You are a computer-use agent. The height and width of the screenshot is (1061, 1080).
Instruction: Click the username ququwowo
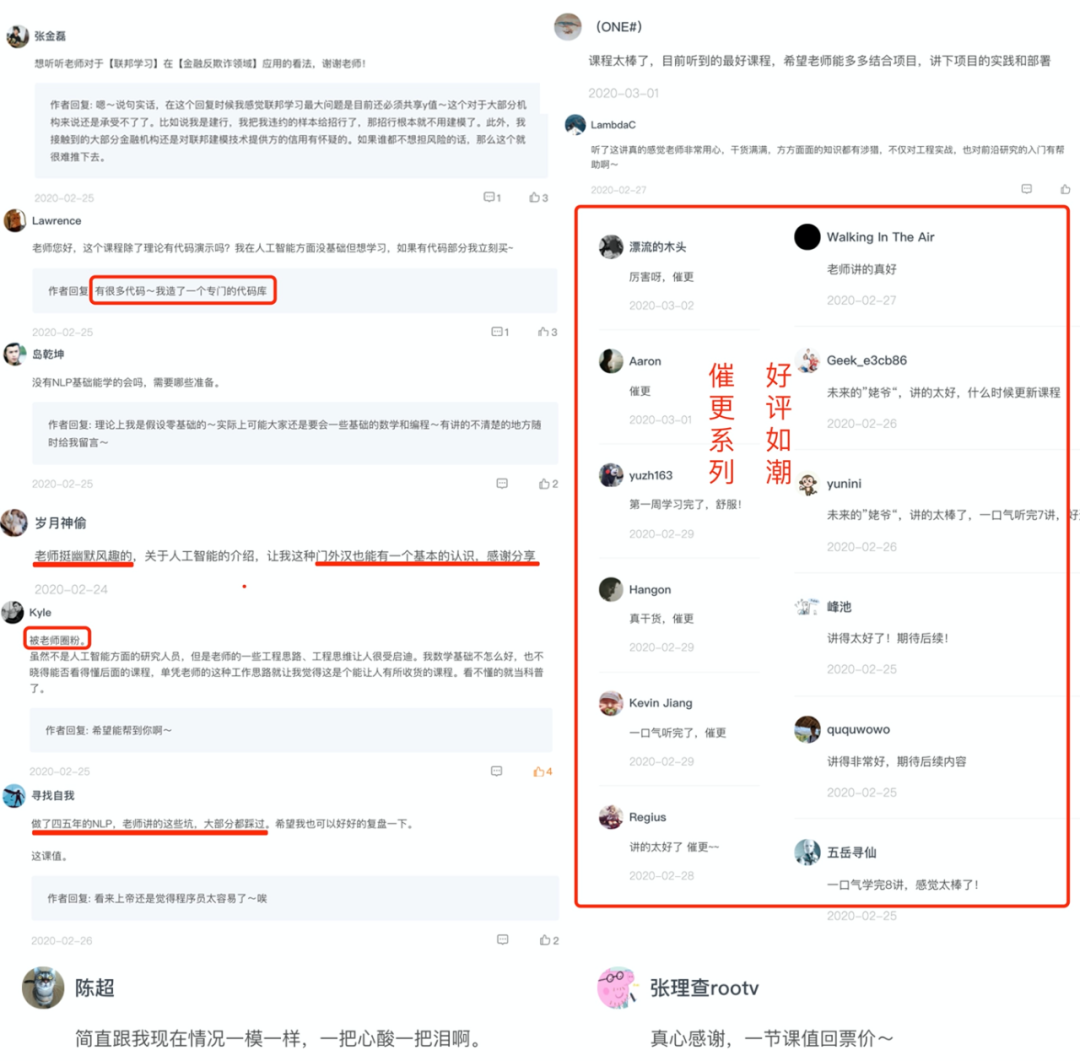(858, 730)
